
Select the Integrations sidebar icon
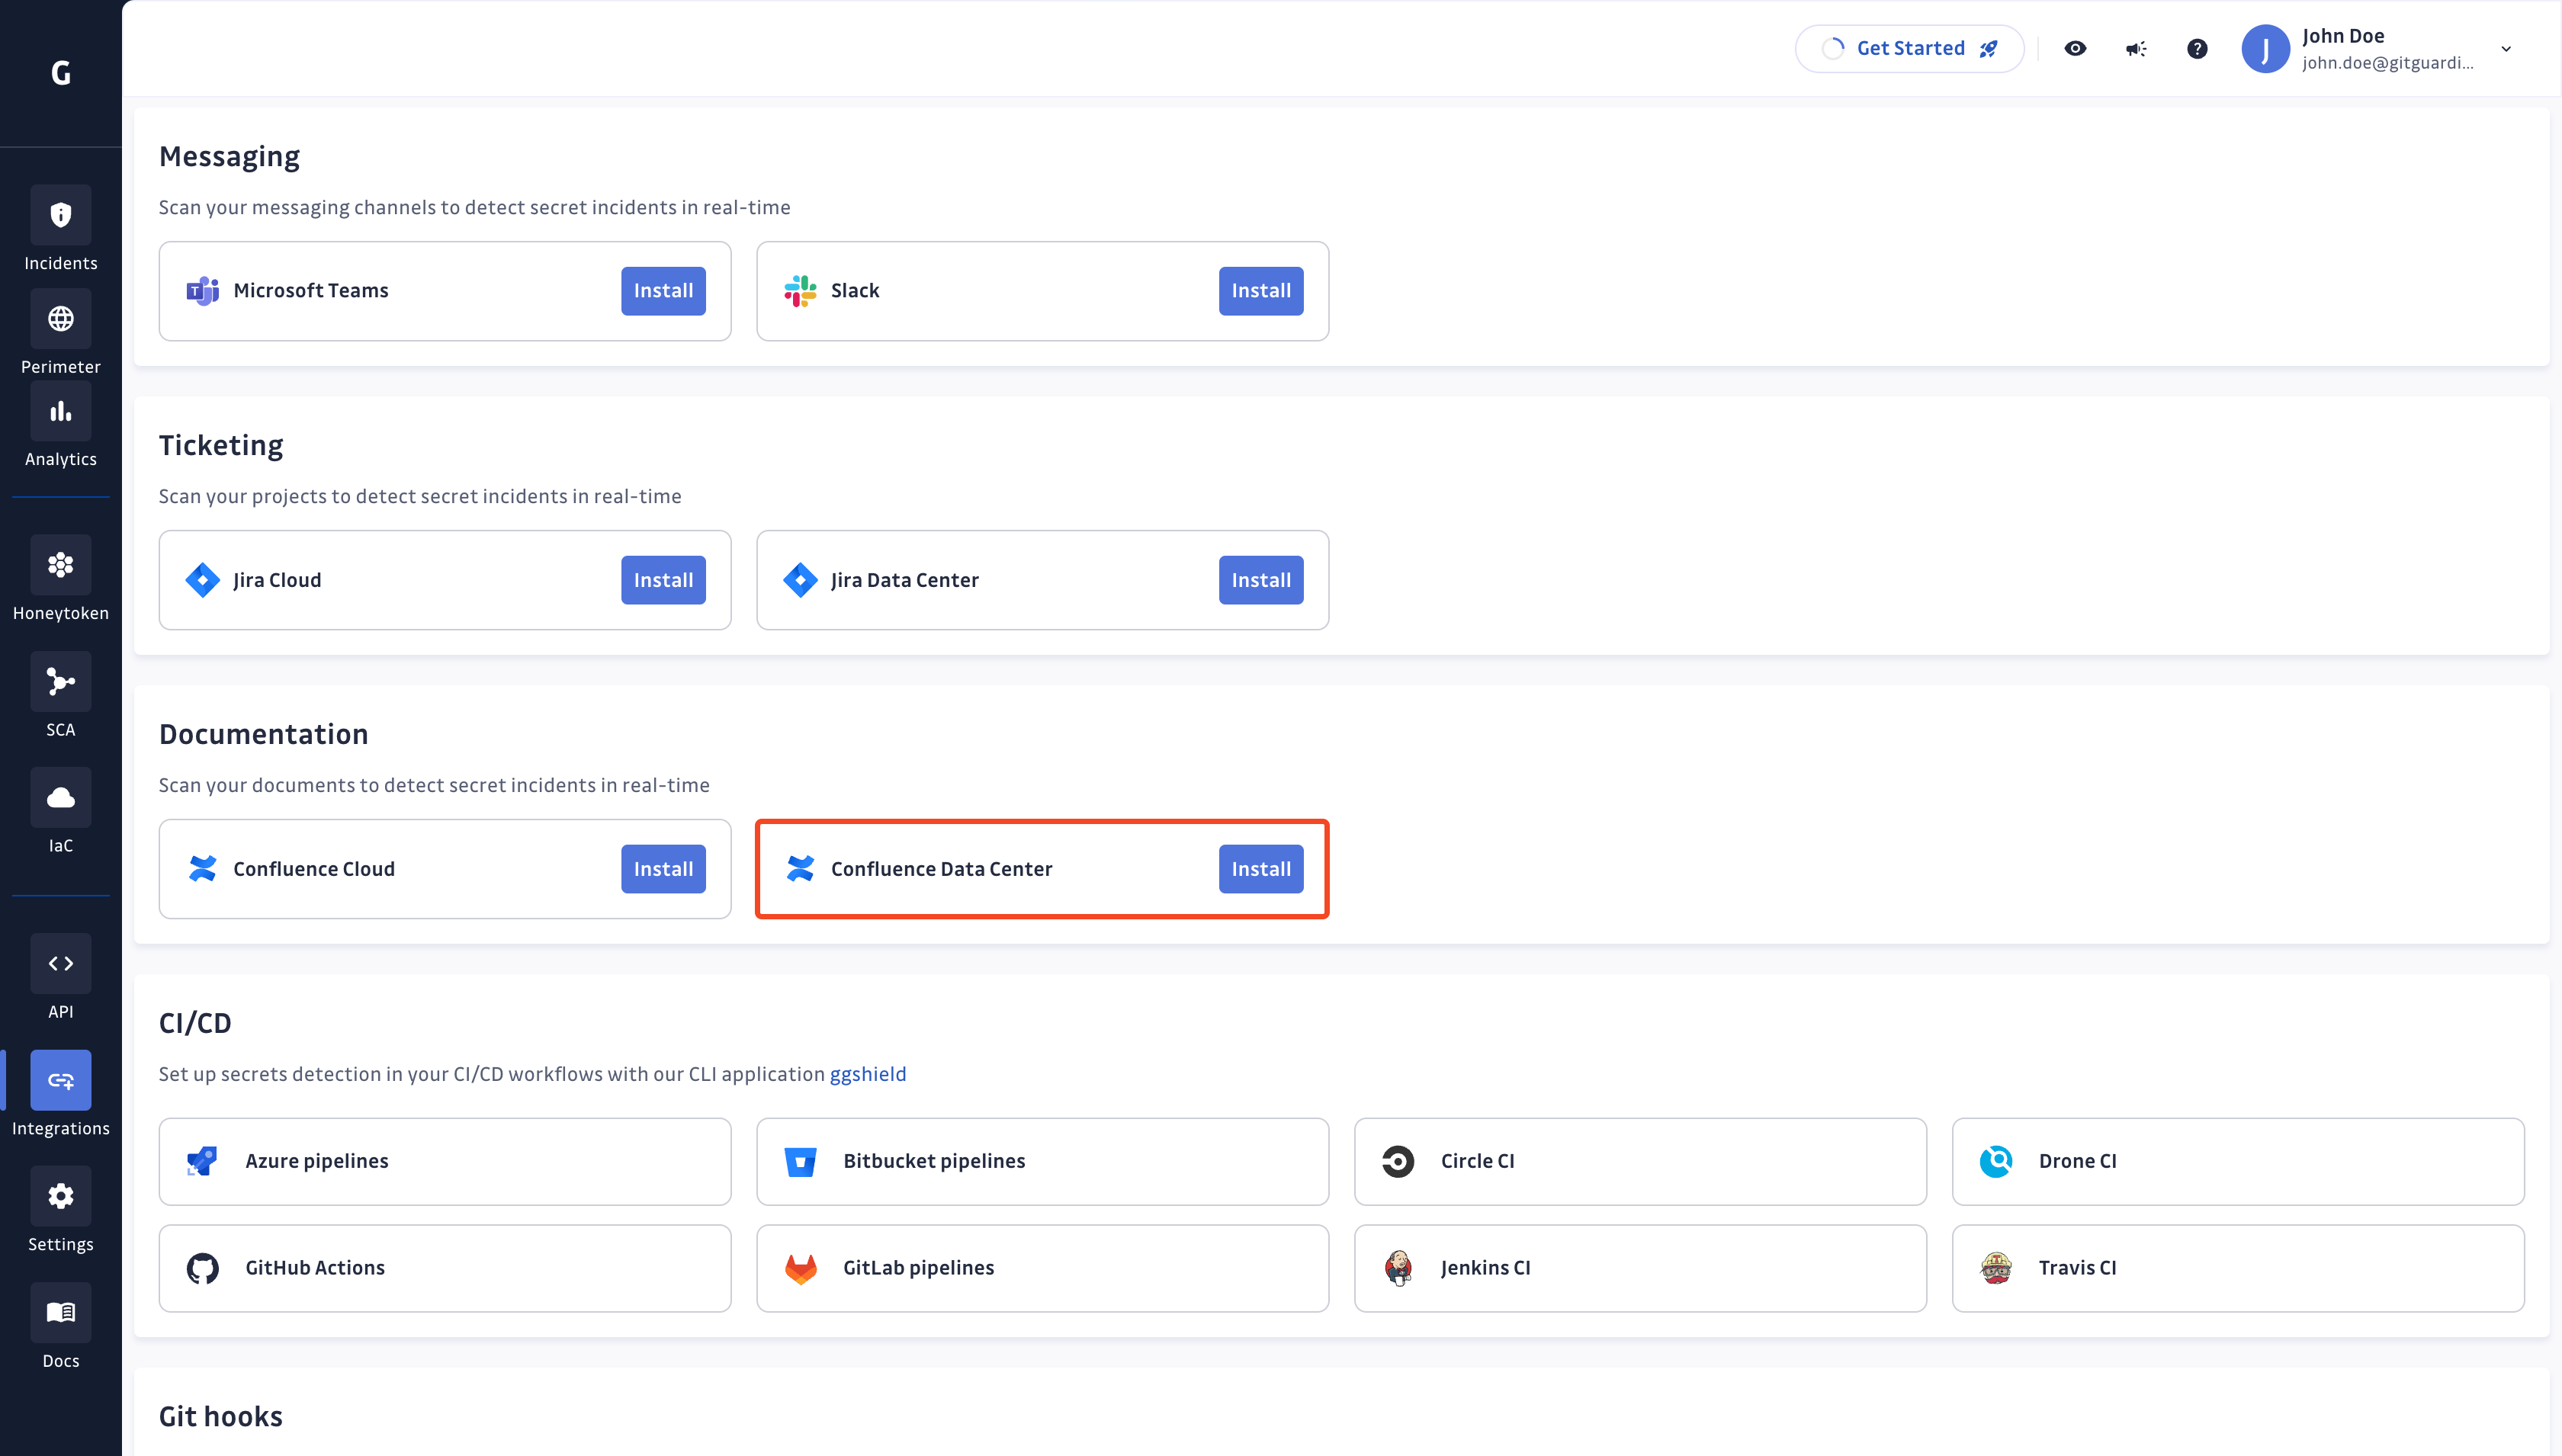(x=61, y=1080)
